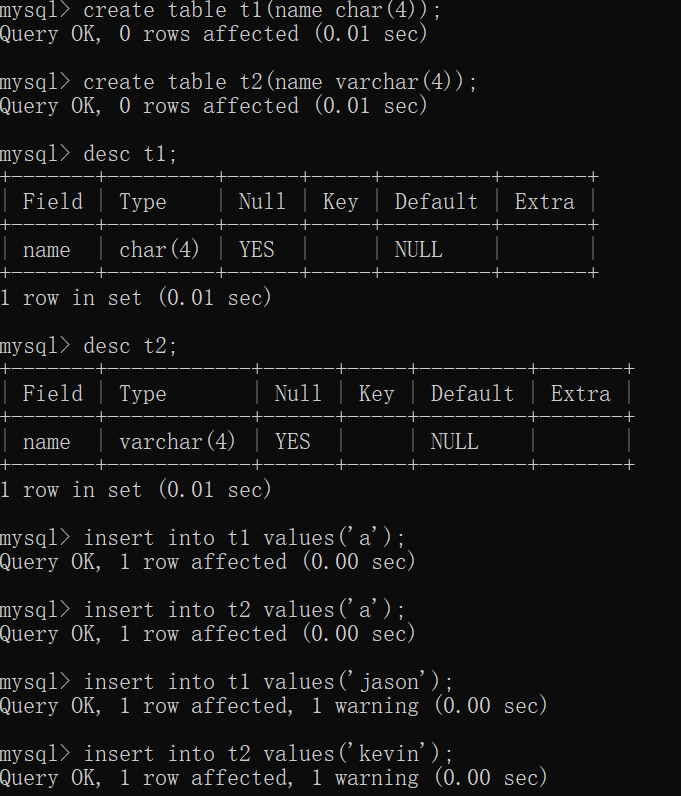This screenshot has height=796, width=681.
Task: Click the NULL default value for t1
Action: point(418,250)
